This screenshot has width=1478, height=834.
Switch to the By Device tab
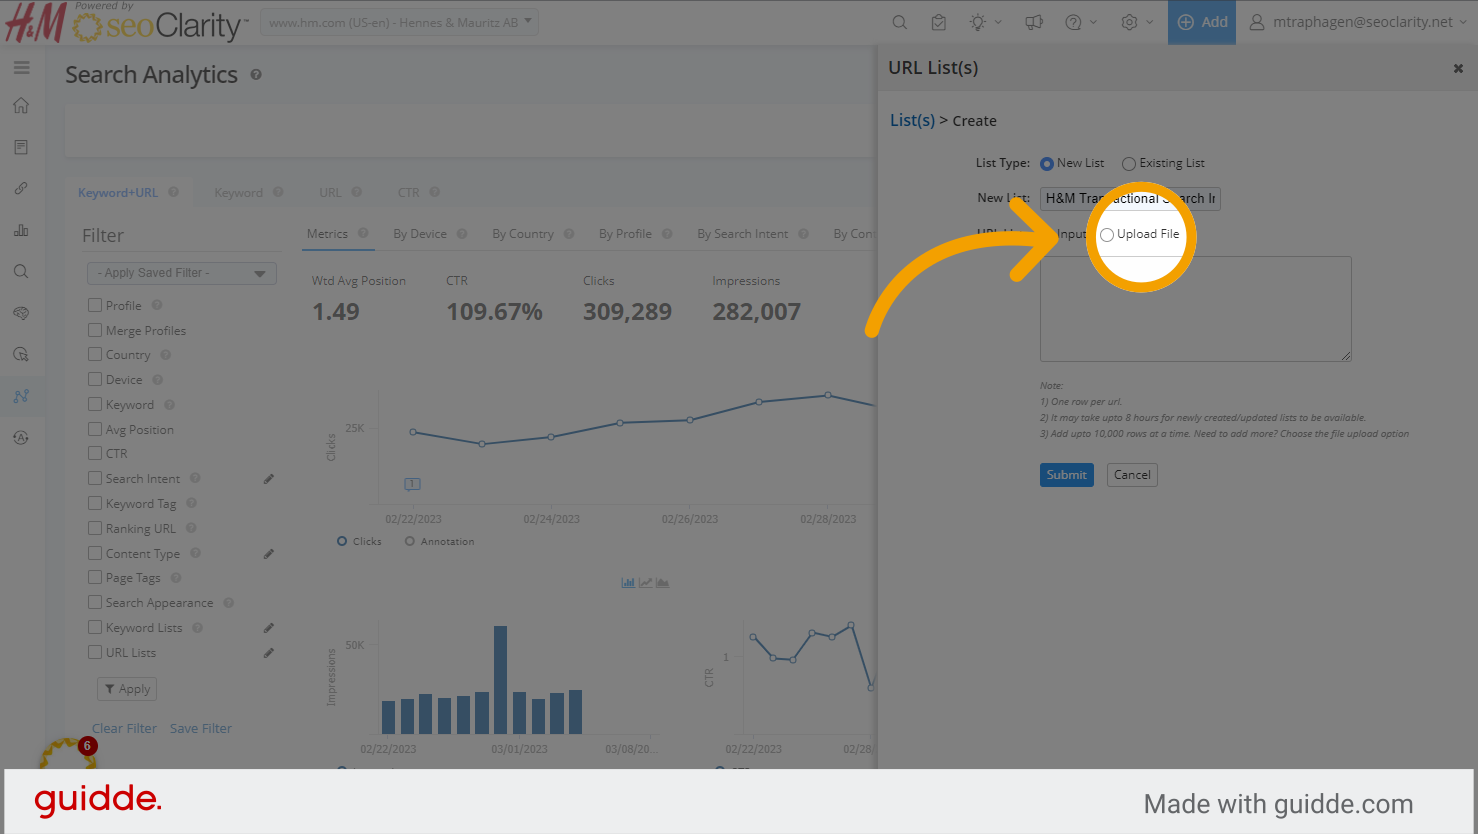420,234
